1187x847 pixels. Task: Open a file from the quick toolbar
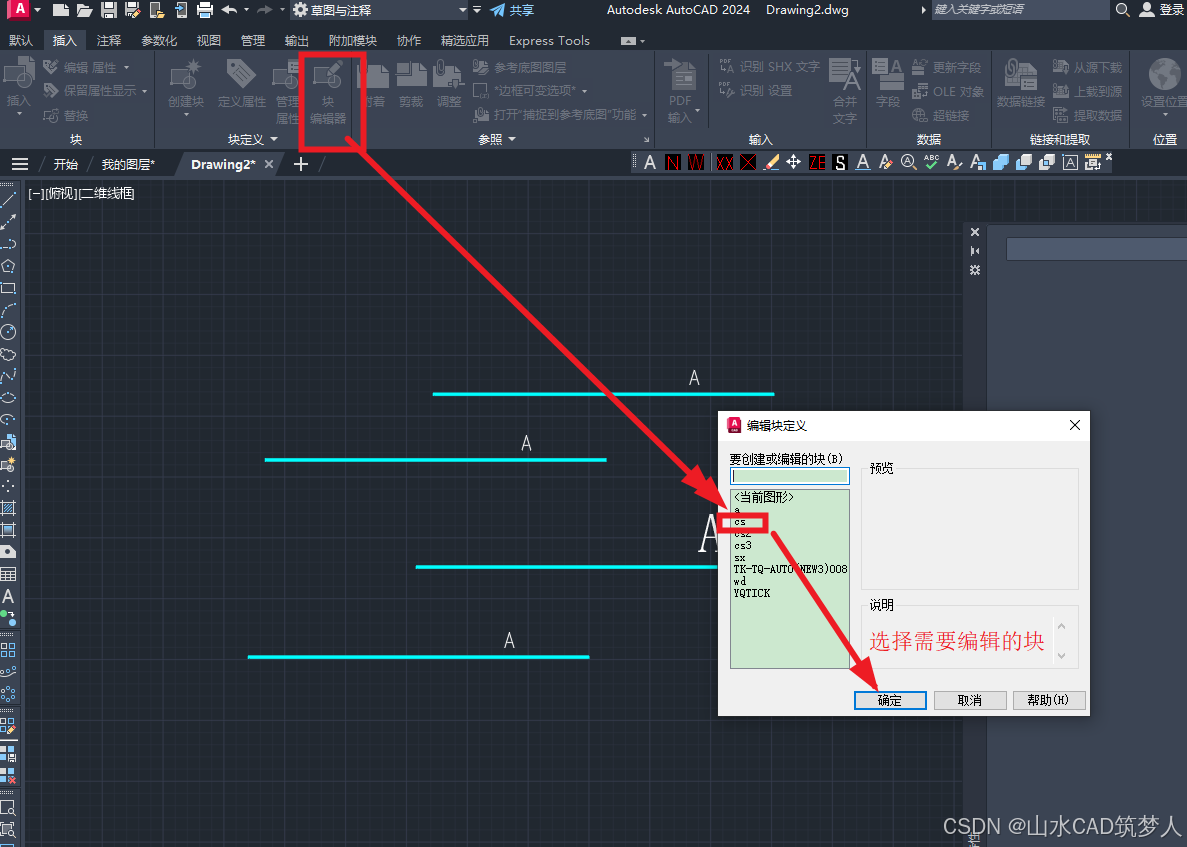pyautogui.click(x=84, y=10)
